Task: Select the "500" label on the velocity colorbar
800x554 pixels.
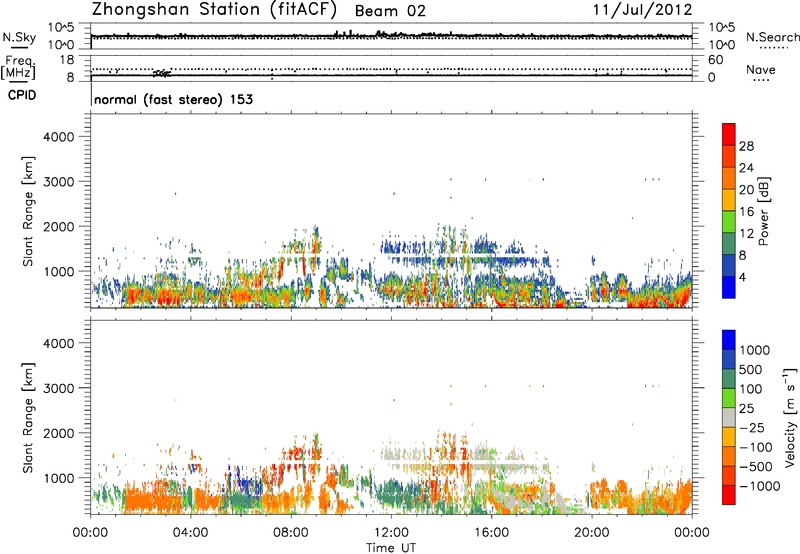Action: [751, 370]
